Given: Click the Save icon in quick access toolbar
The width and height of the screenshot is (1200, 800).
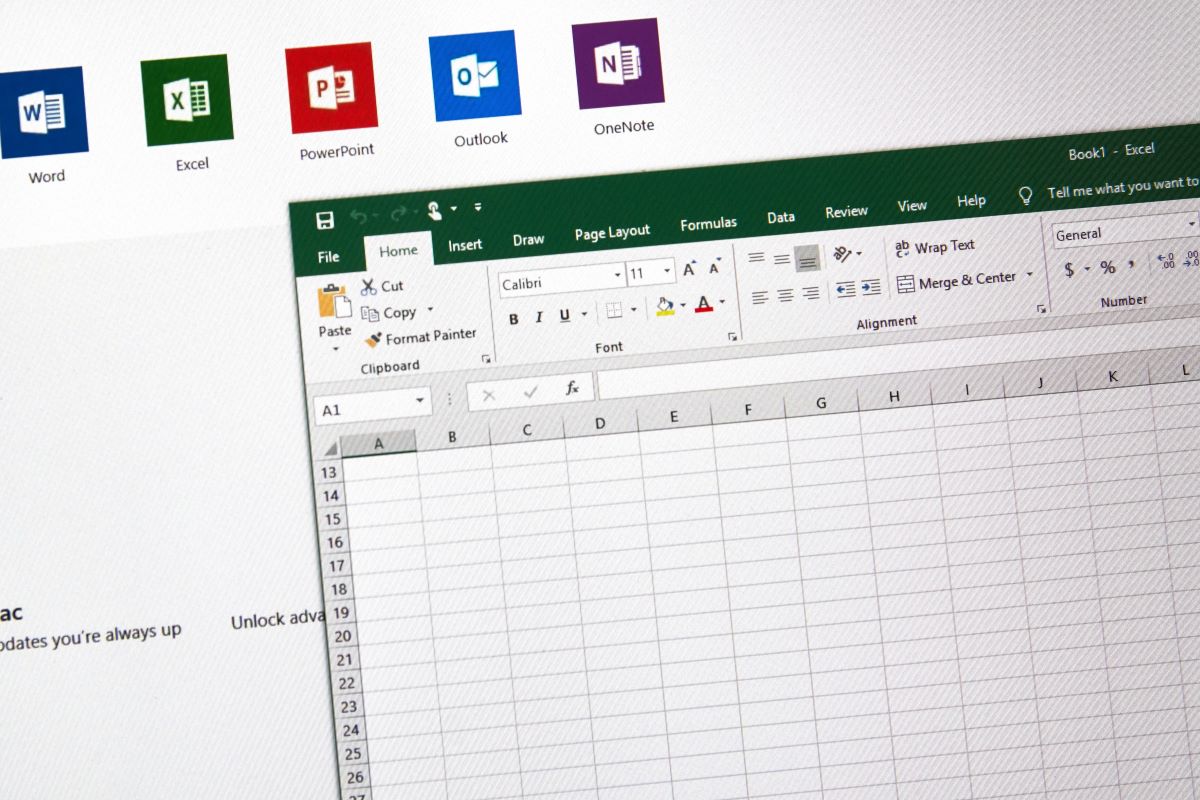Looking at the screenshot, I should pyautogui.click(x=325, y=221).
